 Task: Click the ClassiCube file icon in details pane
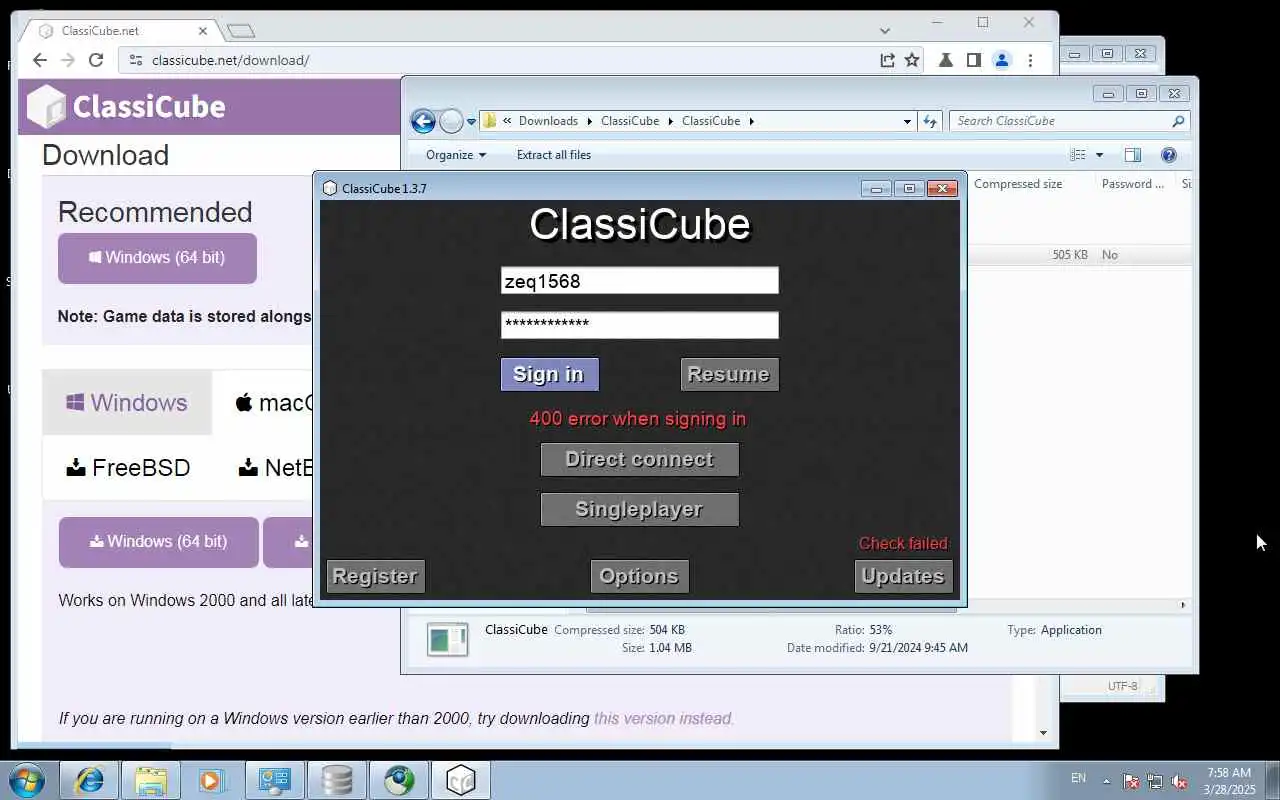[x=447, y=639]
